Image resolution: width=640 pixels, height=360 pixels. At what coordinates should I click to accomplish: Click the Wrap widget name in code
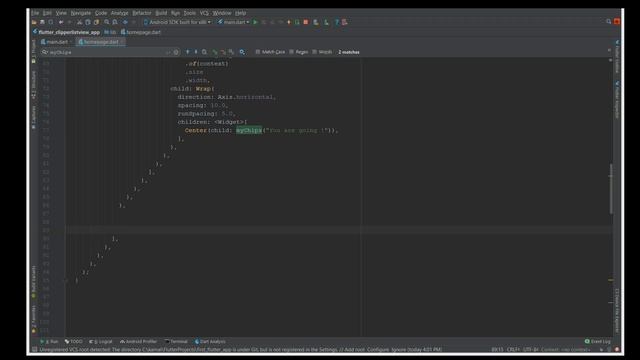tap(204, 89)
